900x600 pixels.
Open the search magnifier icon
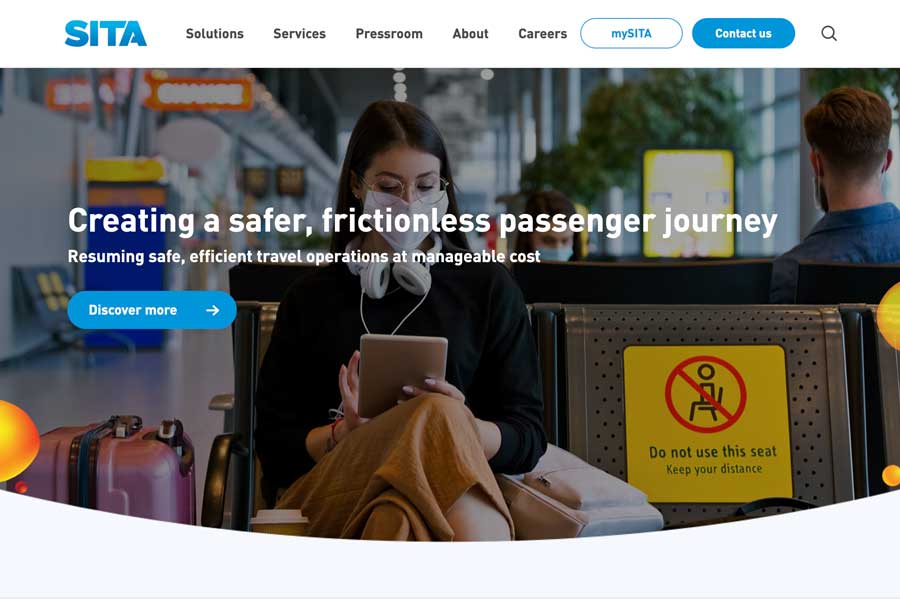pos(829,33)
